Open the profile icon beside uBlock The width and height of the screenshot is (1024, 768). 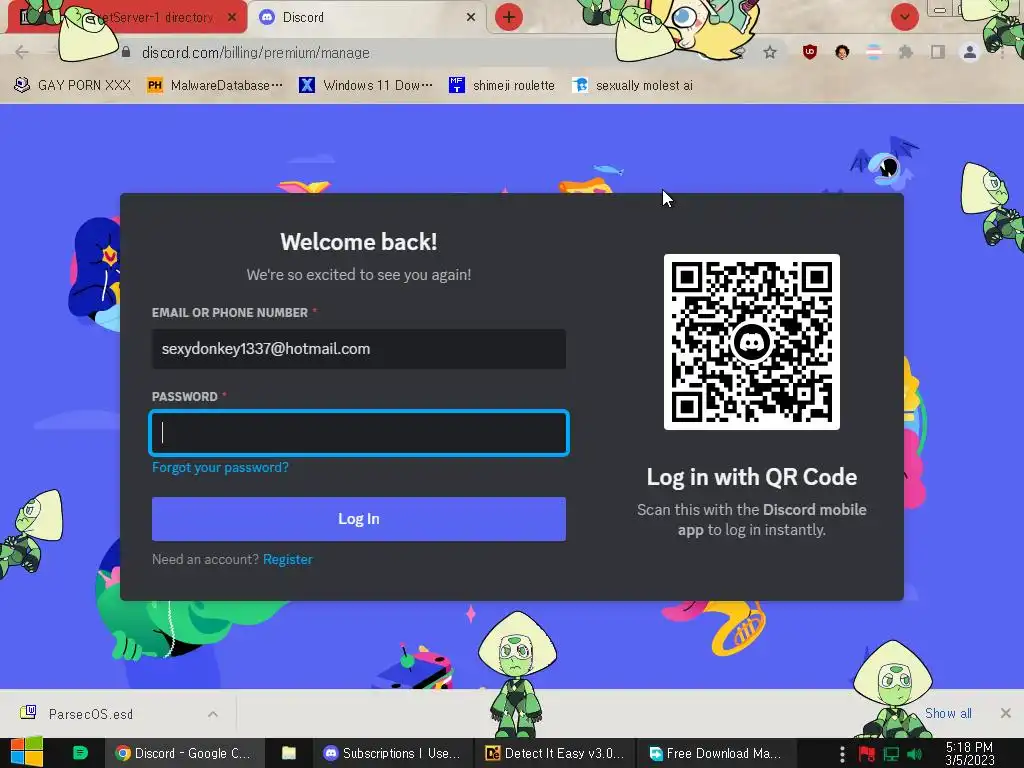(842, 52)
